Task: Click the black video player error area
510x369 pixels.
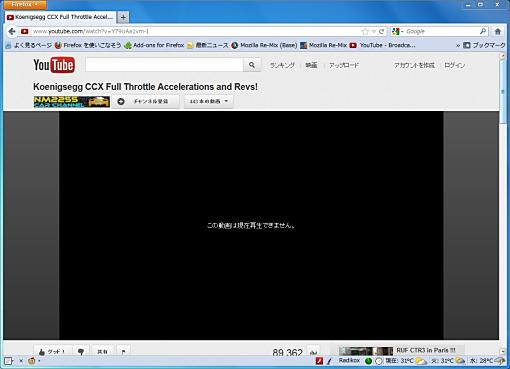Action: pos(251,226)
